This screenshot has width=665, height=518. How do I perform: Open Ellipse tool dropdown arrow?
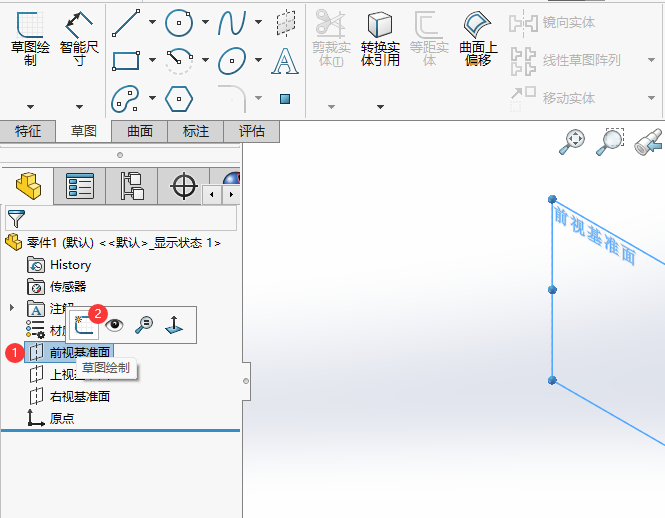click(x=258, y=60)
